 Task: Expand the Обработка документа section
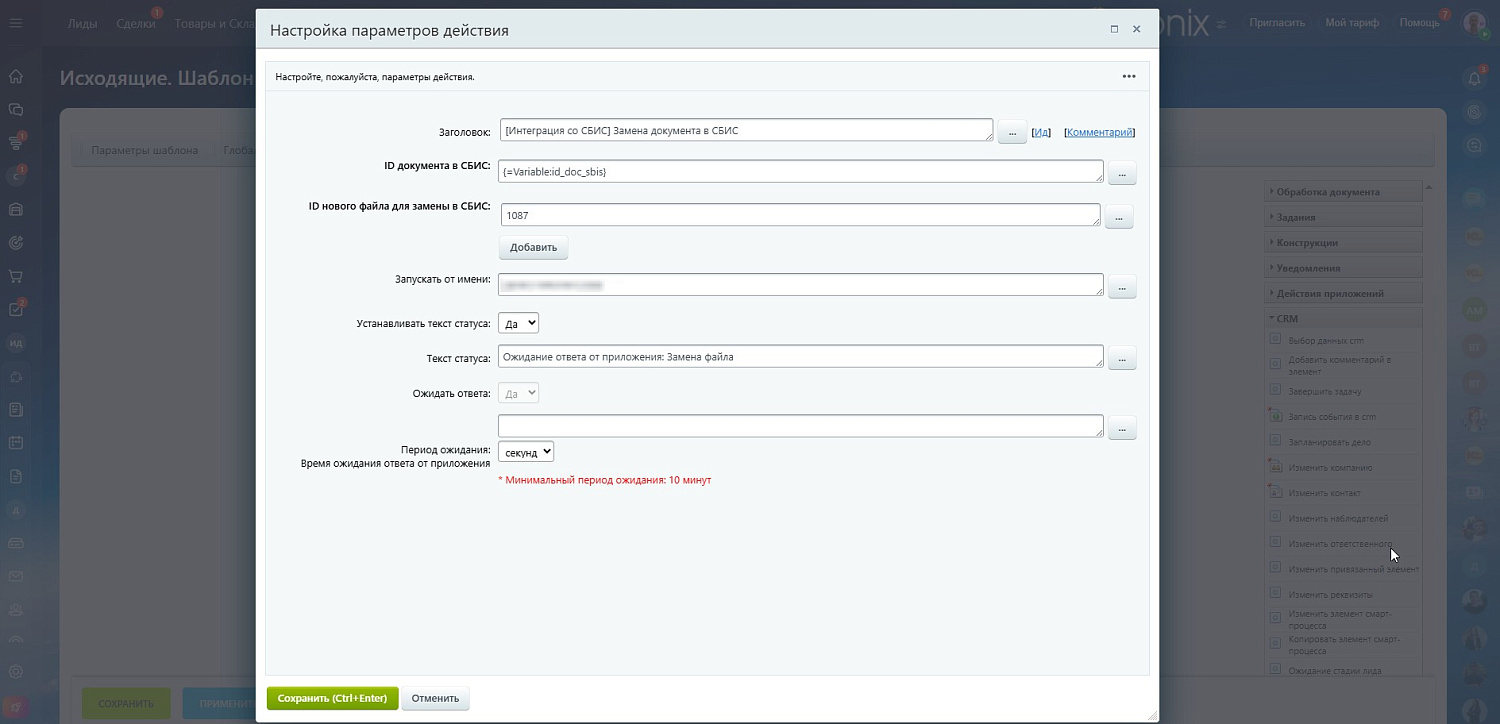coord(1344,192)
